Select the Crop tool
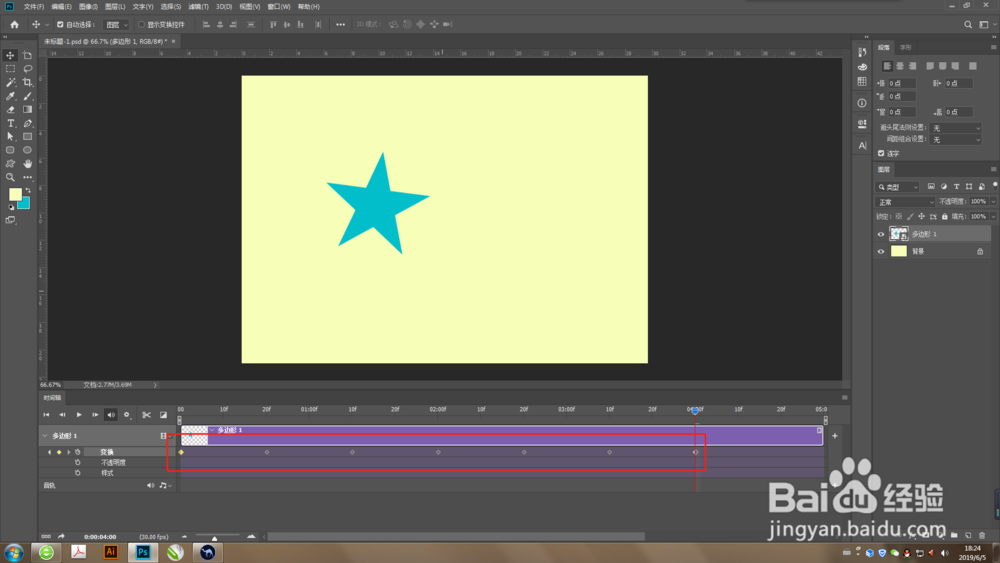This screenshot has width=1000, height=563. pyautogui.click(x=27, y=82)
